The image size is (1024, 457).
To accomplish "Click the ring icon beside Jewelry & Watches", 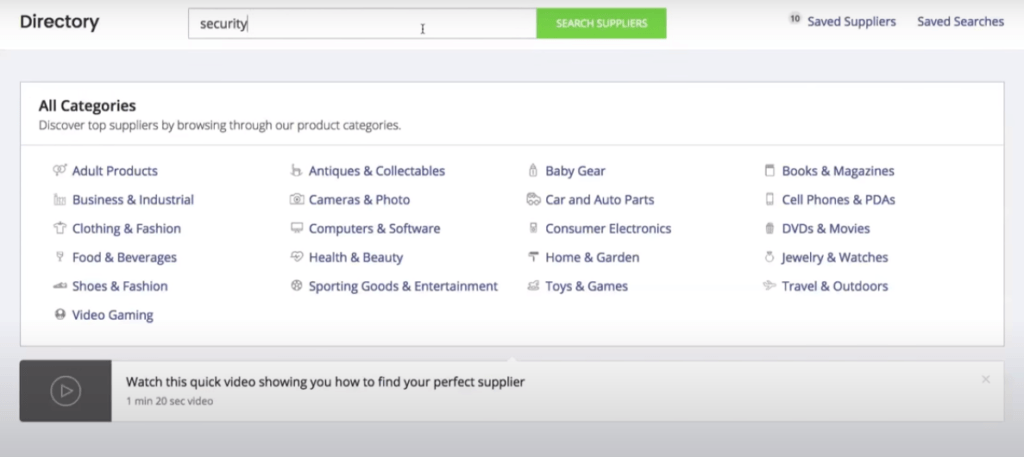I will (x=769, y=258).
